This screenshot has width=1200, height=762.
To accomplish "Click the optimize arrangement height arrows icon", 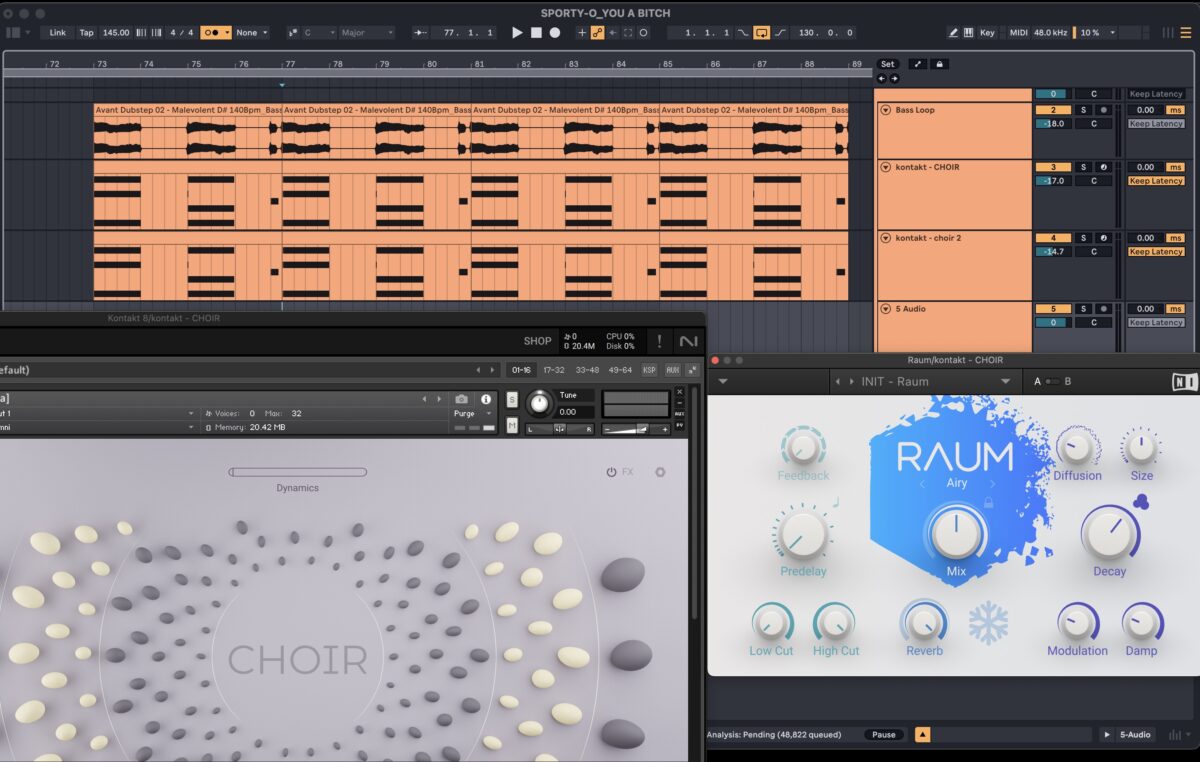I will 917,64.
